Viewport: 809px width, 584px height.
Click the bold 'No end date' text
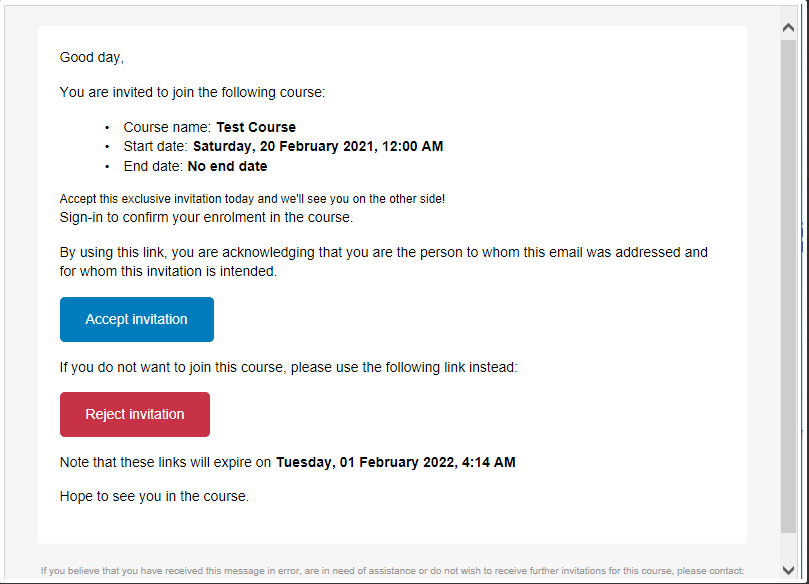[x=228, y=166]
